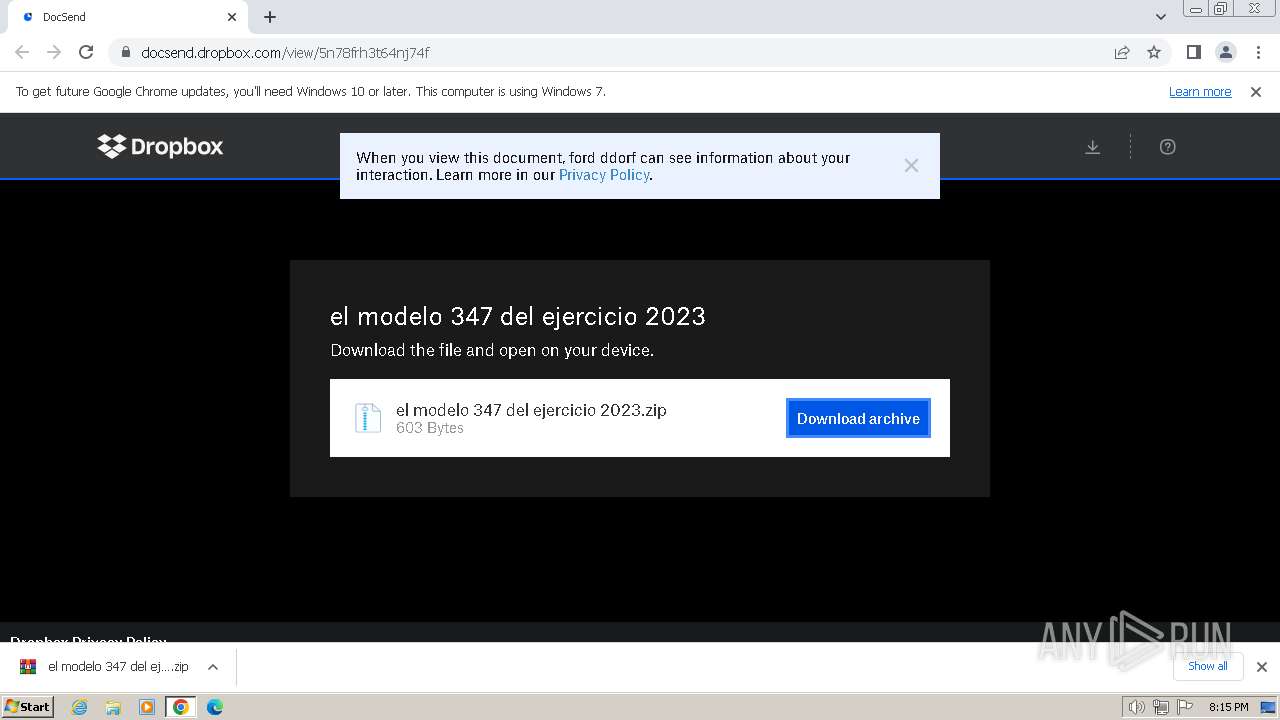Click the address bar URL

[x=285, y=52]
